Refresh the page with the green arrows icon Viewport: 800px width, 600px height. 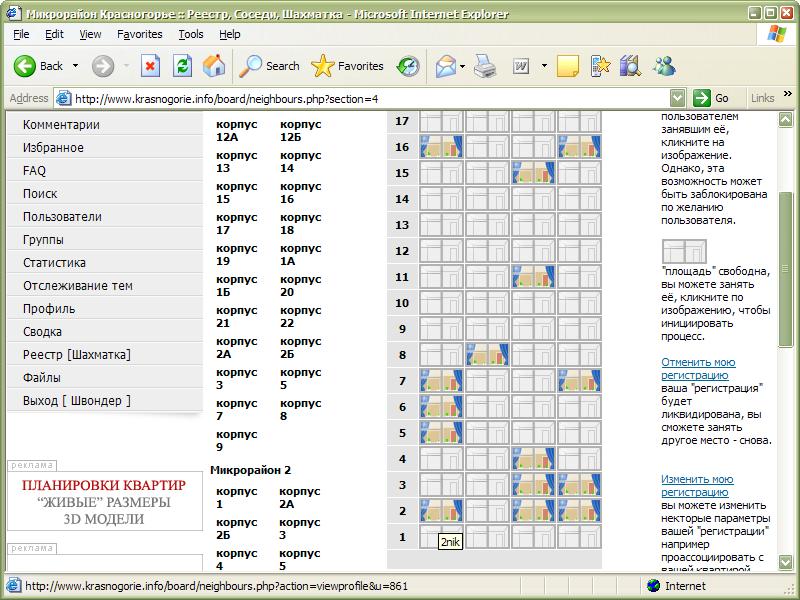click(x=182, y=66)
